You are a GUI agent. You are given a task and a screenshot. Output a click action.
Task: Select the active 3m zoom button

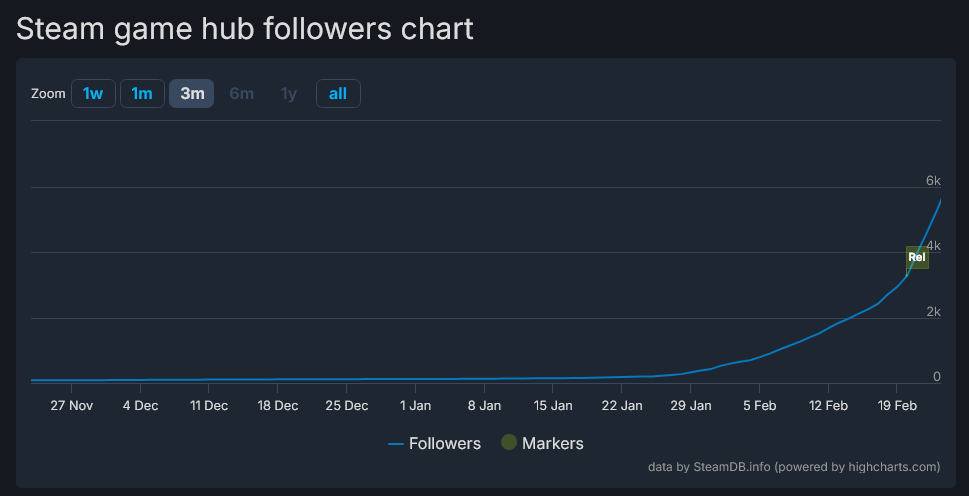(x=191, y=93)
